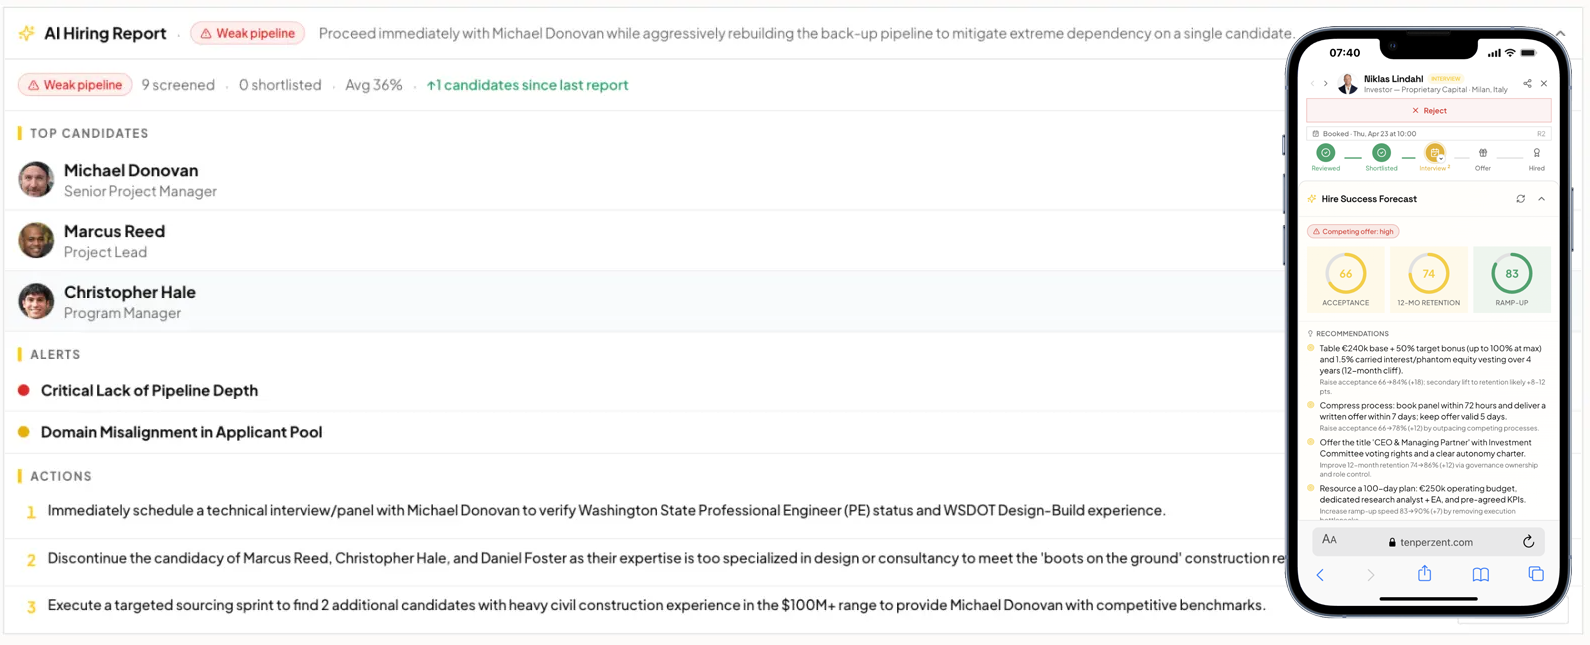Open Safari bookmarks book icon
The height and width of the screenshot is (645, 1590).
pyautogui.click(x=1480, y=575)
